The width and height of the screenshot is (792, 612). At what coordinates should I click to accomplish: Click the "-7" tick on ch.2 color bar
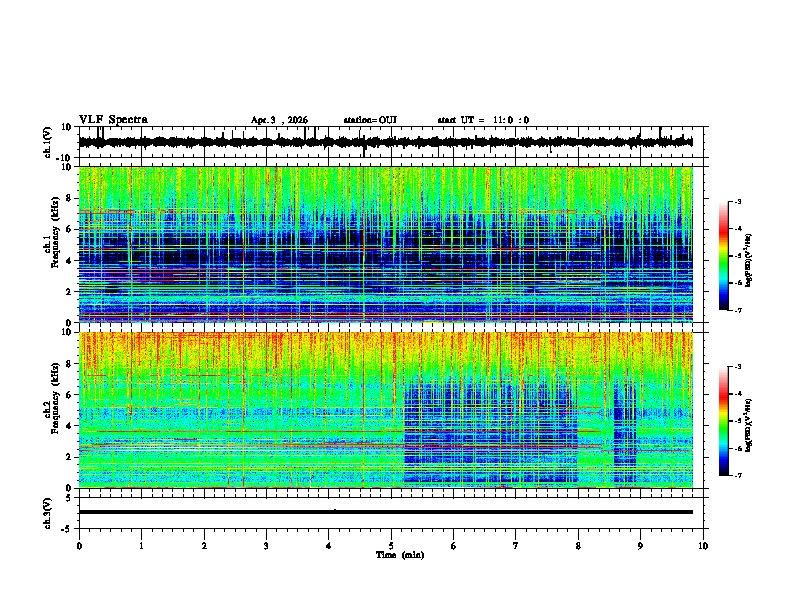point(738,475)
